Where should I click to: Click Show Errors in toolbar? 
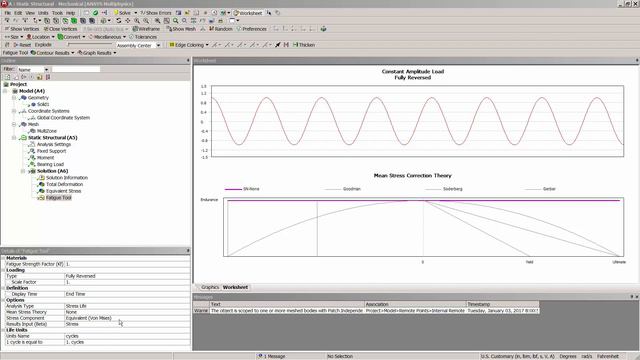(156, 13)
